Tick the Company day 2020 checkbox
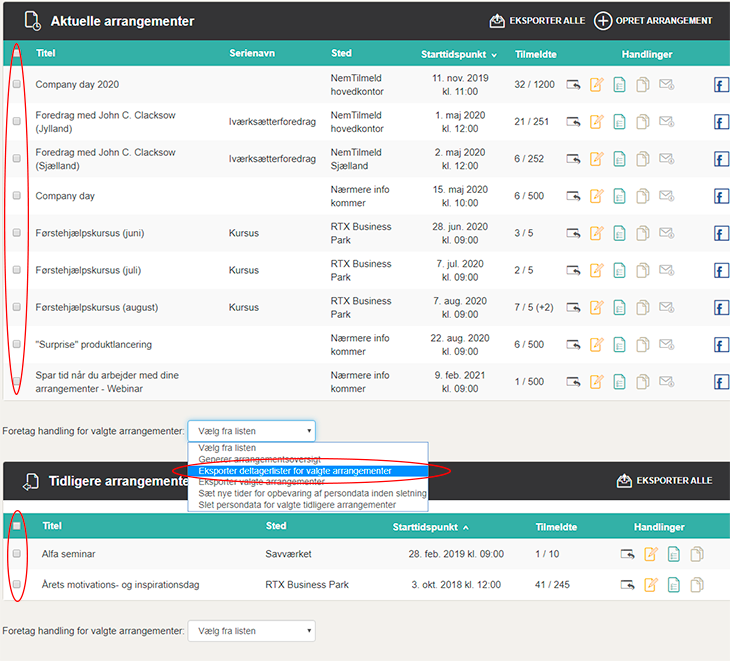Viewport: 730px width, 661px height. pos(17,84)
